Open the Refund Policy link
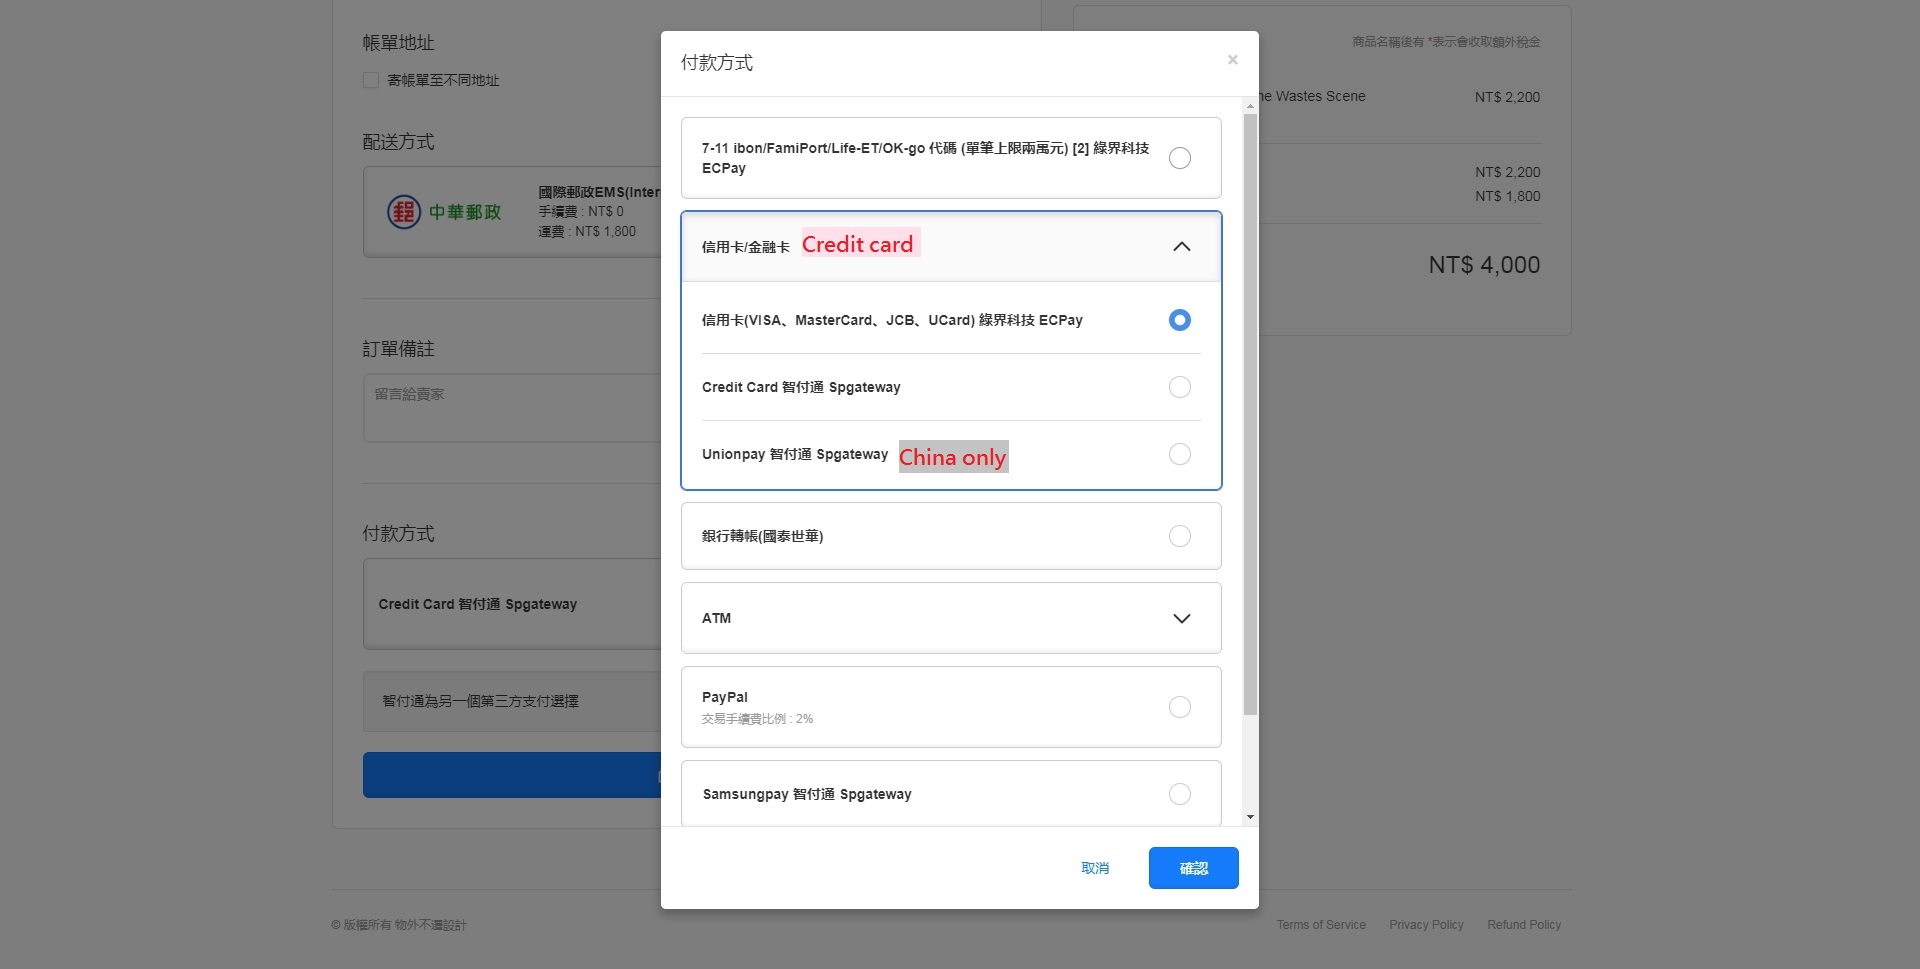This screenshot has width=1920, height=969. point(1523,925)
